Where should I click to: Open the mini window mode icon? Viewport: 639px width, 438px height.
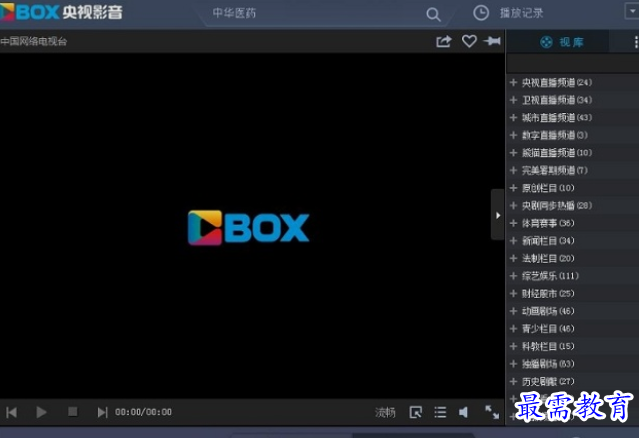click(416, 412)
